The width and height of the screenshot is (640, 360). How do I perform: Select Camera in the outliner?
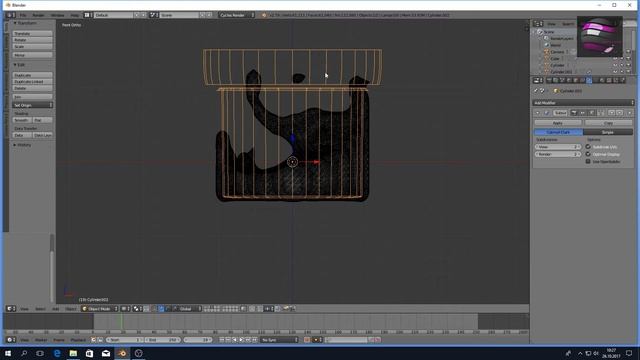click(x=557, y=52)
